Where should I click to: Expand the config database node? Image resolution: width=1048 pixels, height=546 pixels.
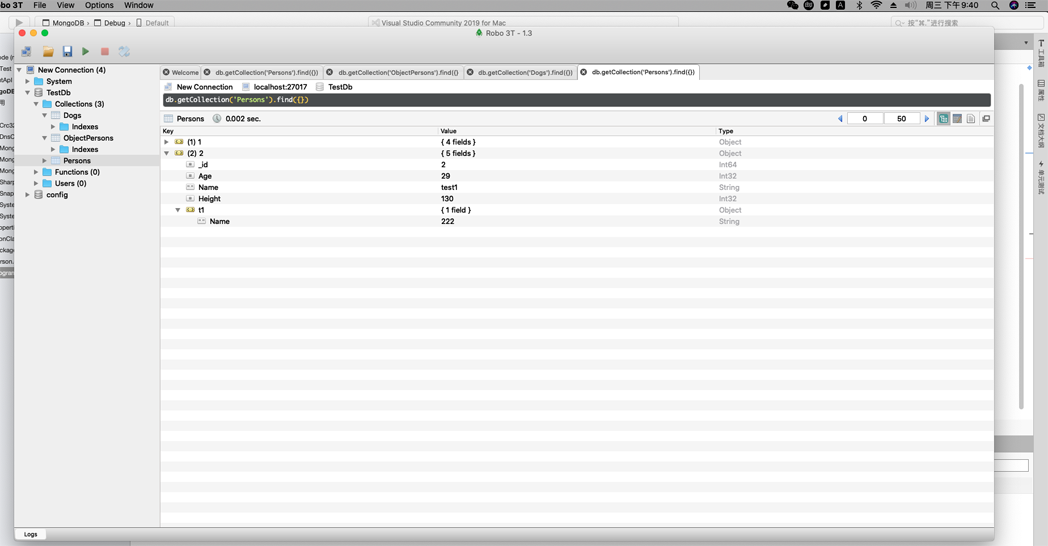click(x=27, y=194)
